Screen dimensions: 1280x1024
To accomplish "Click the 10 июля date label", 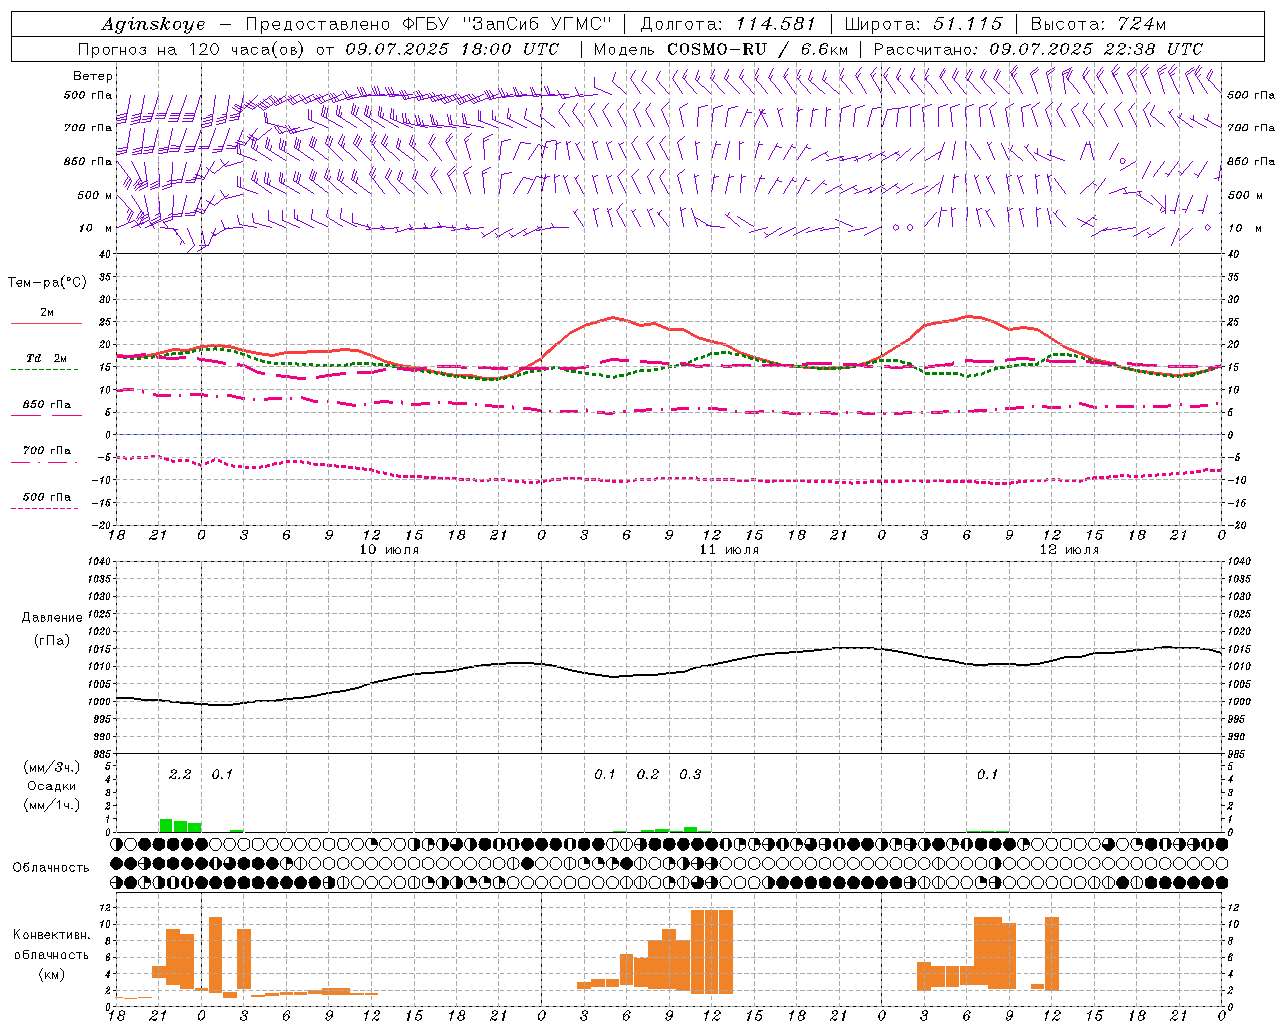I will coord(389,550).
